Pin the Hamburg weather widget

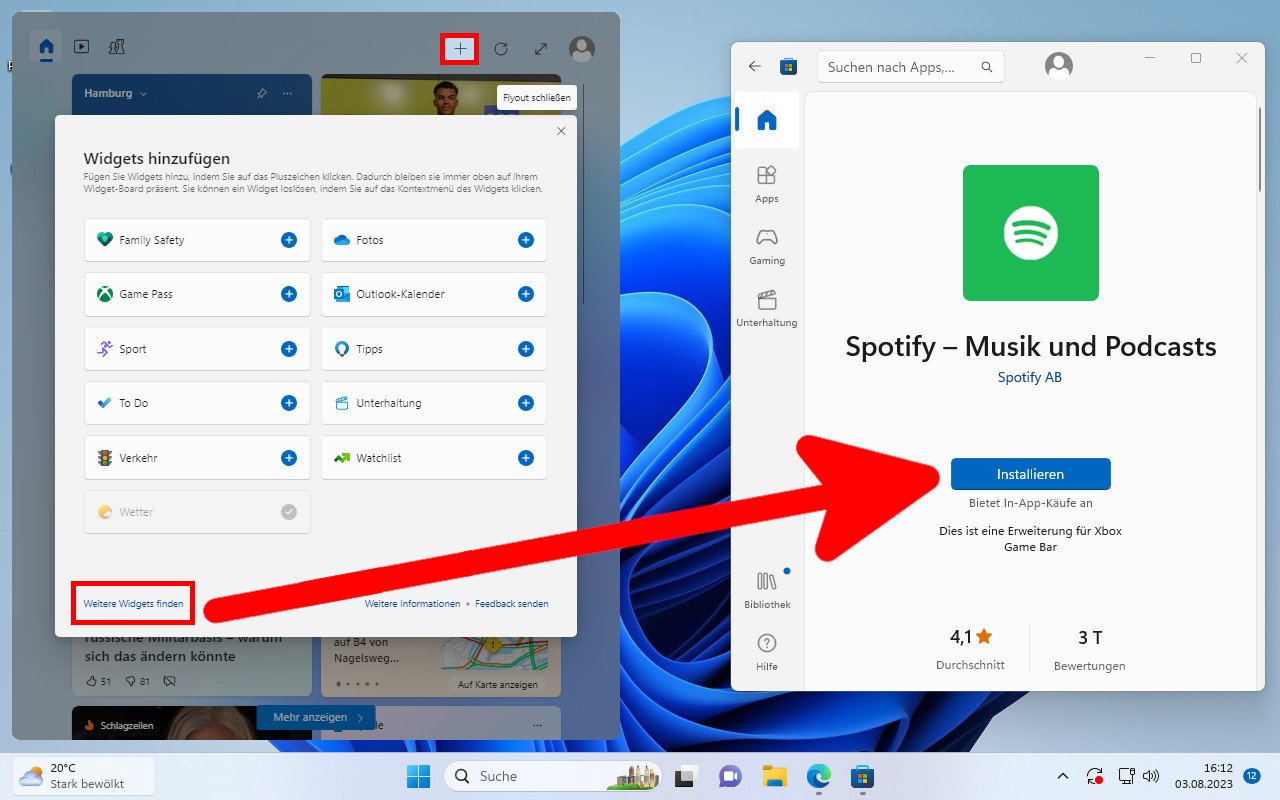click(262, 93)
